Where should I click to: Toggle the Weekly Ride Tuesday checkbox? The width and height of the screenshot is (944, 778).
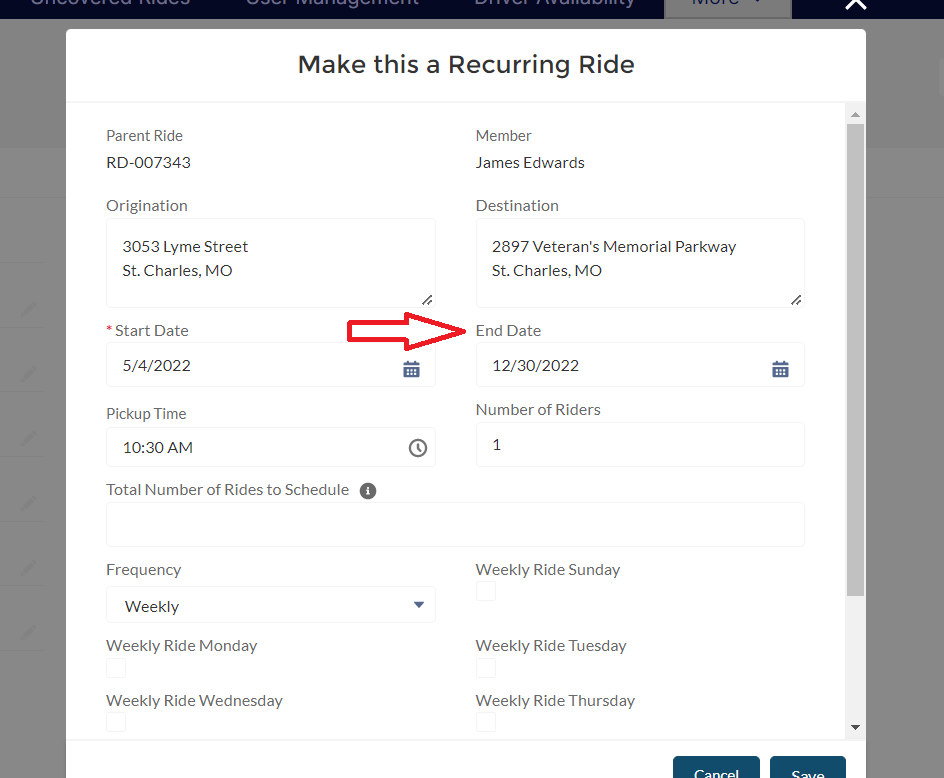(x=486, y=668)
